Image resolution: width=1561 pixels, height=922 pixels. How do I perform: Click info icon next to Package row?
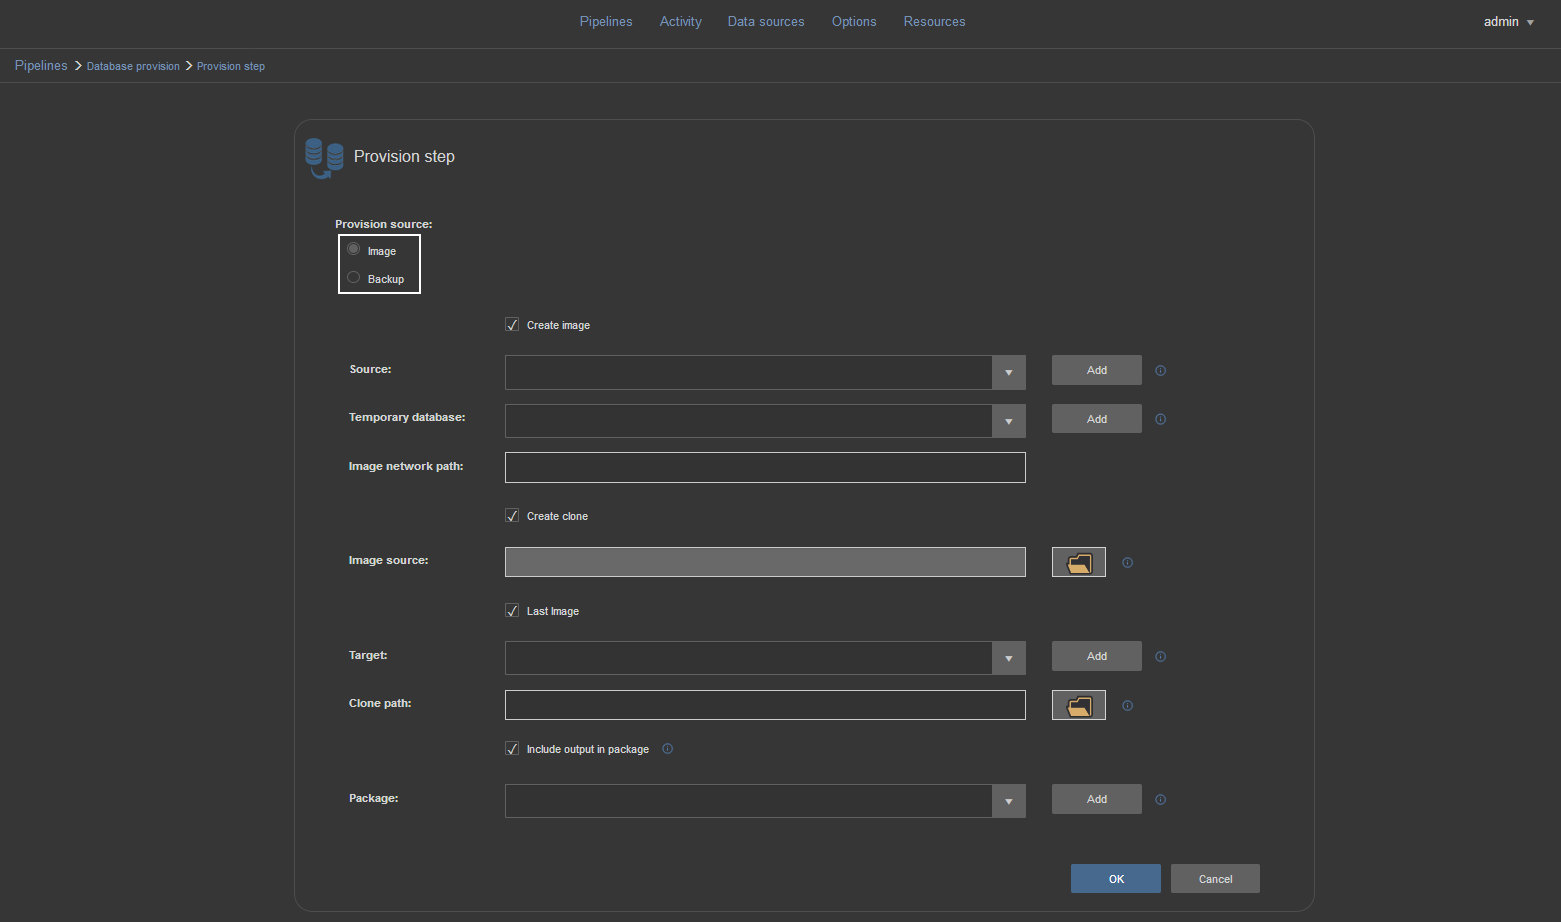[x=1160, y=800]
